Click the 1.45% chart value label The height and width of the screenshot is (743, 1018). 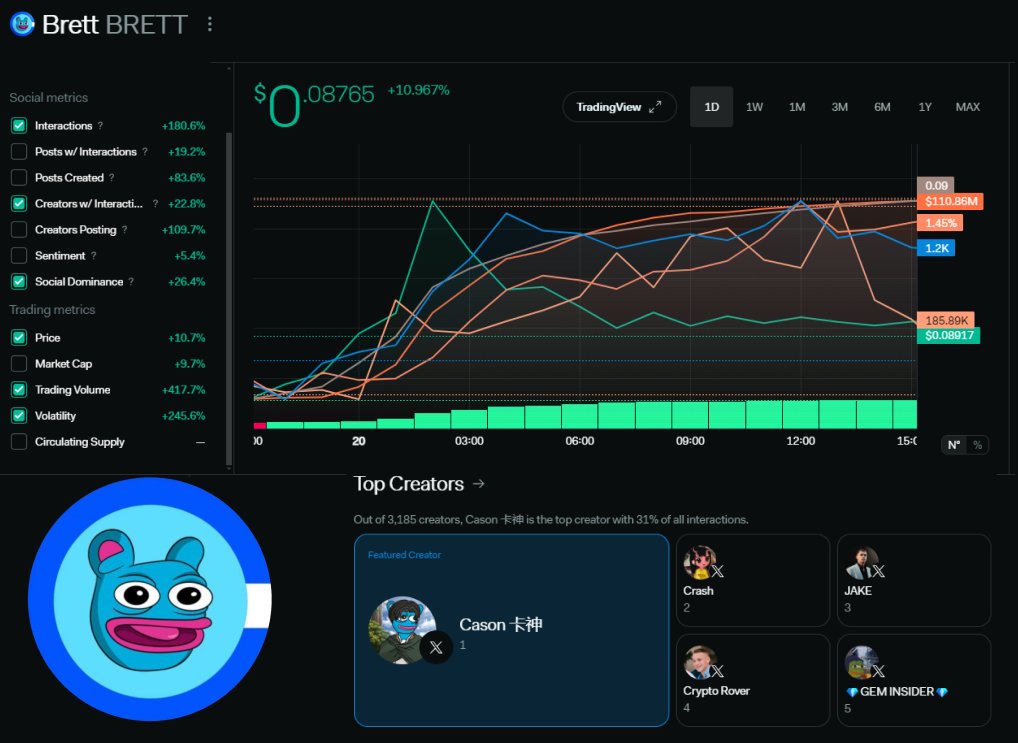940,223
